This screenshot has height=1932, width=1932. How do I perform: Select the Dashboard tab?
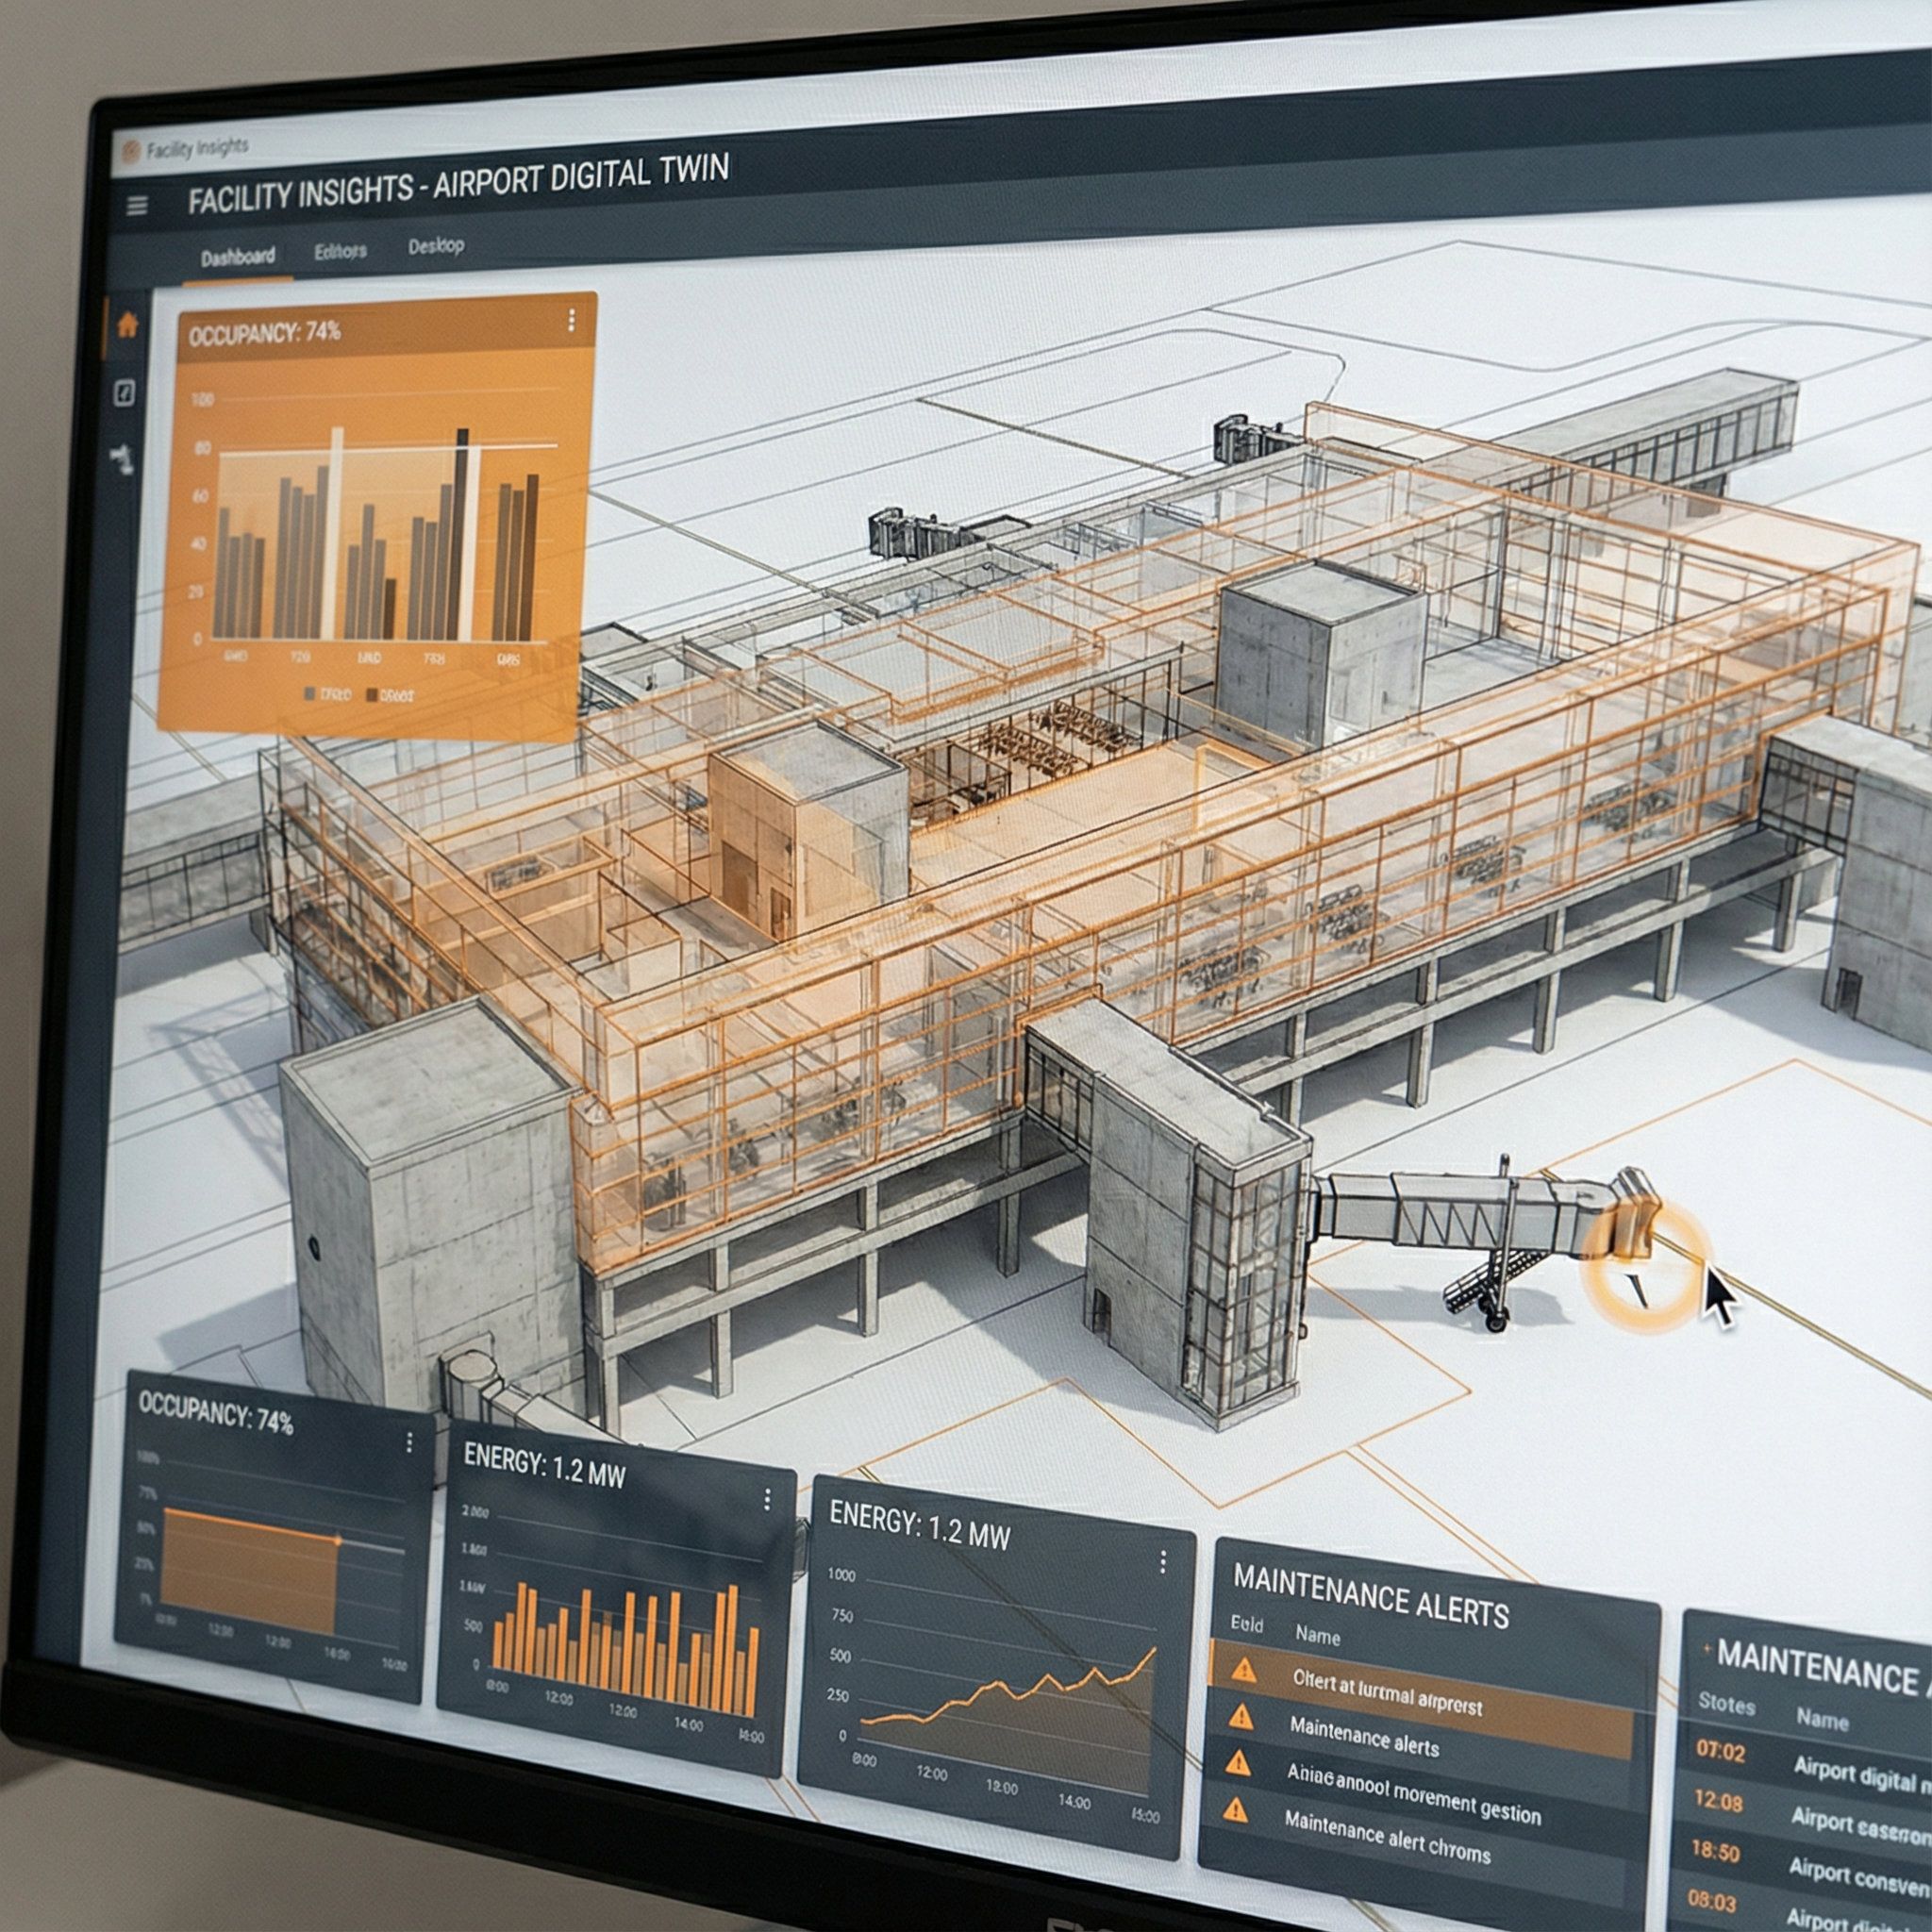(x=237, y=257)
